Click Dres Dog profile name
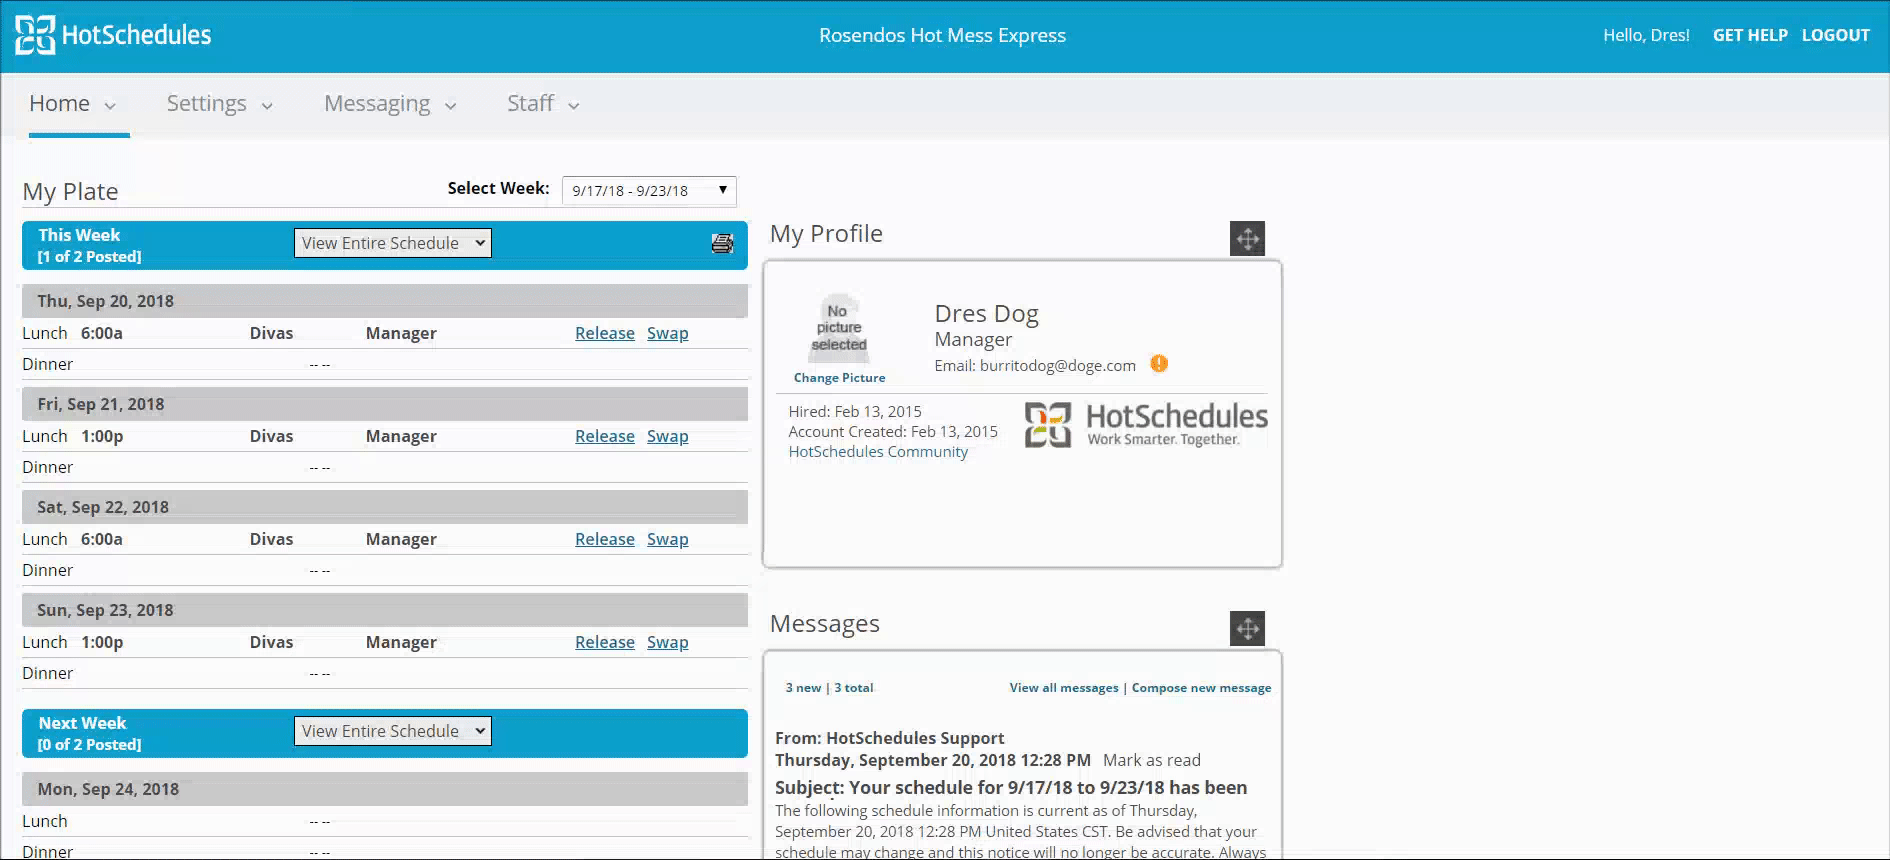Viewport: 1890px width, 860px height. (x=986, y=314)
